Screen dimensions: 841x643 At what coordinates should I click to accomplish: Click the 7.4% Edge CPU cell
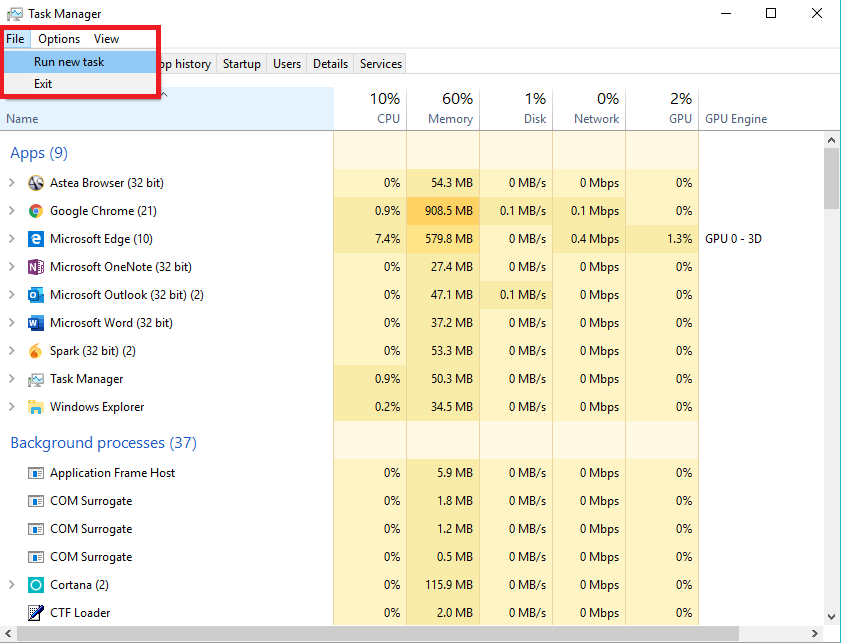click(x=370, y=239)
